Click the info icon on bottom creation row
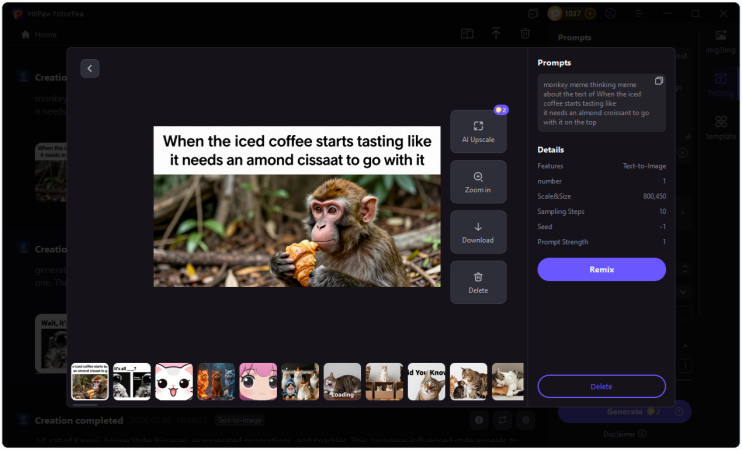 tap(479, 420)
